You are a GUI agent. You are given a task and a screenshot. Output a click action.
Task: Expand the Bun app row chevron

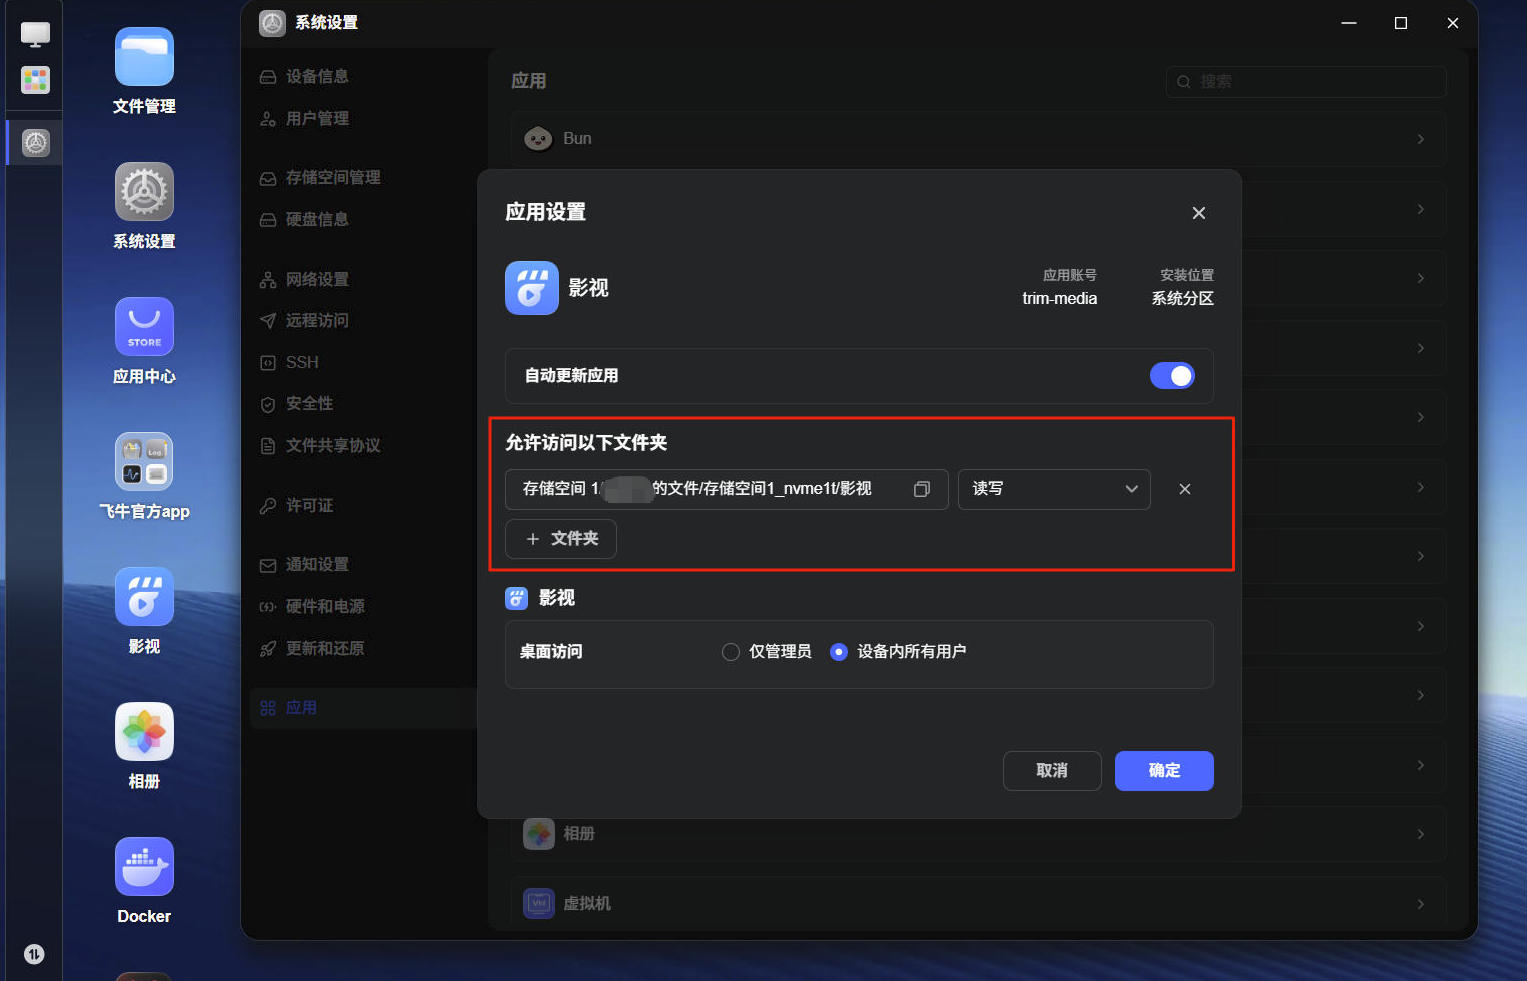click(x=1420, y=139)
